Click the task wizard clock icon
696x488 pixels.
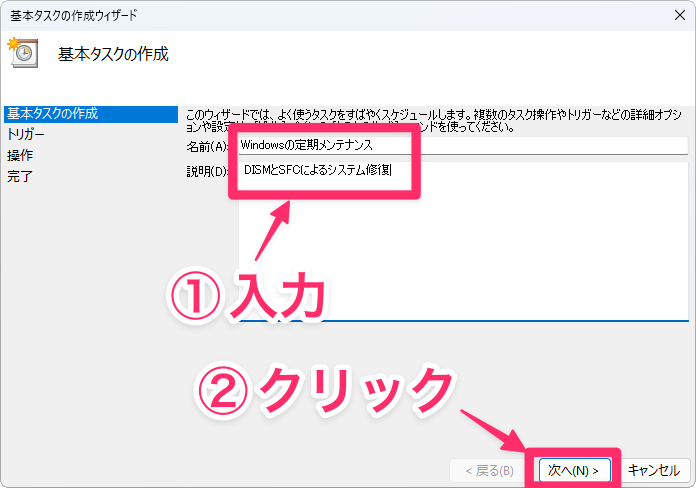pos(22,52)
